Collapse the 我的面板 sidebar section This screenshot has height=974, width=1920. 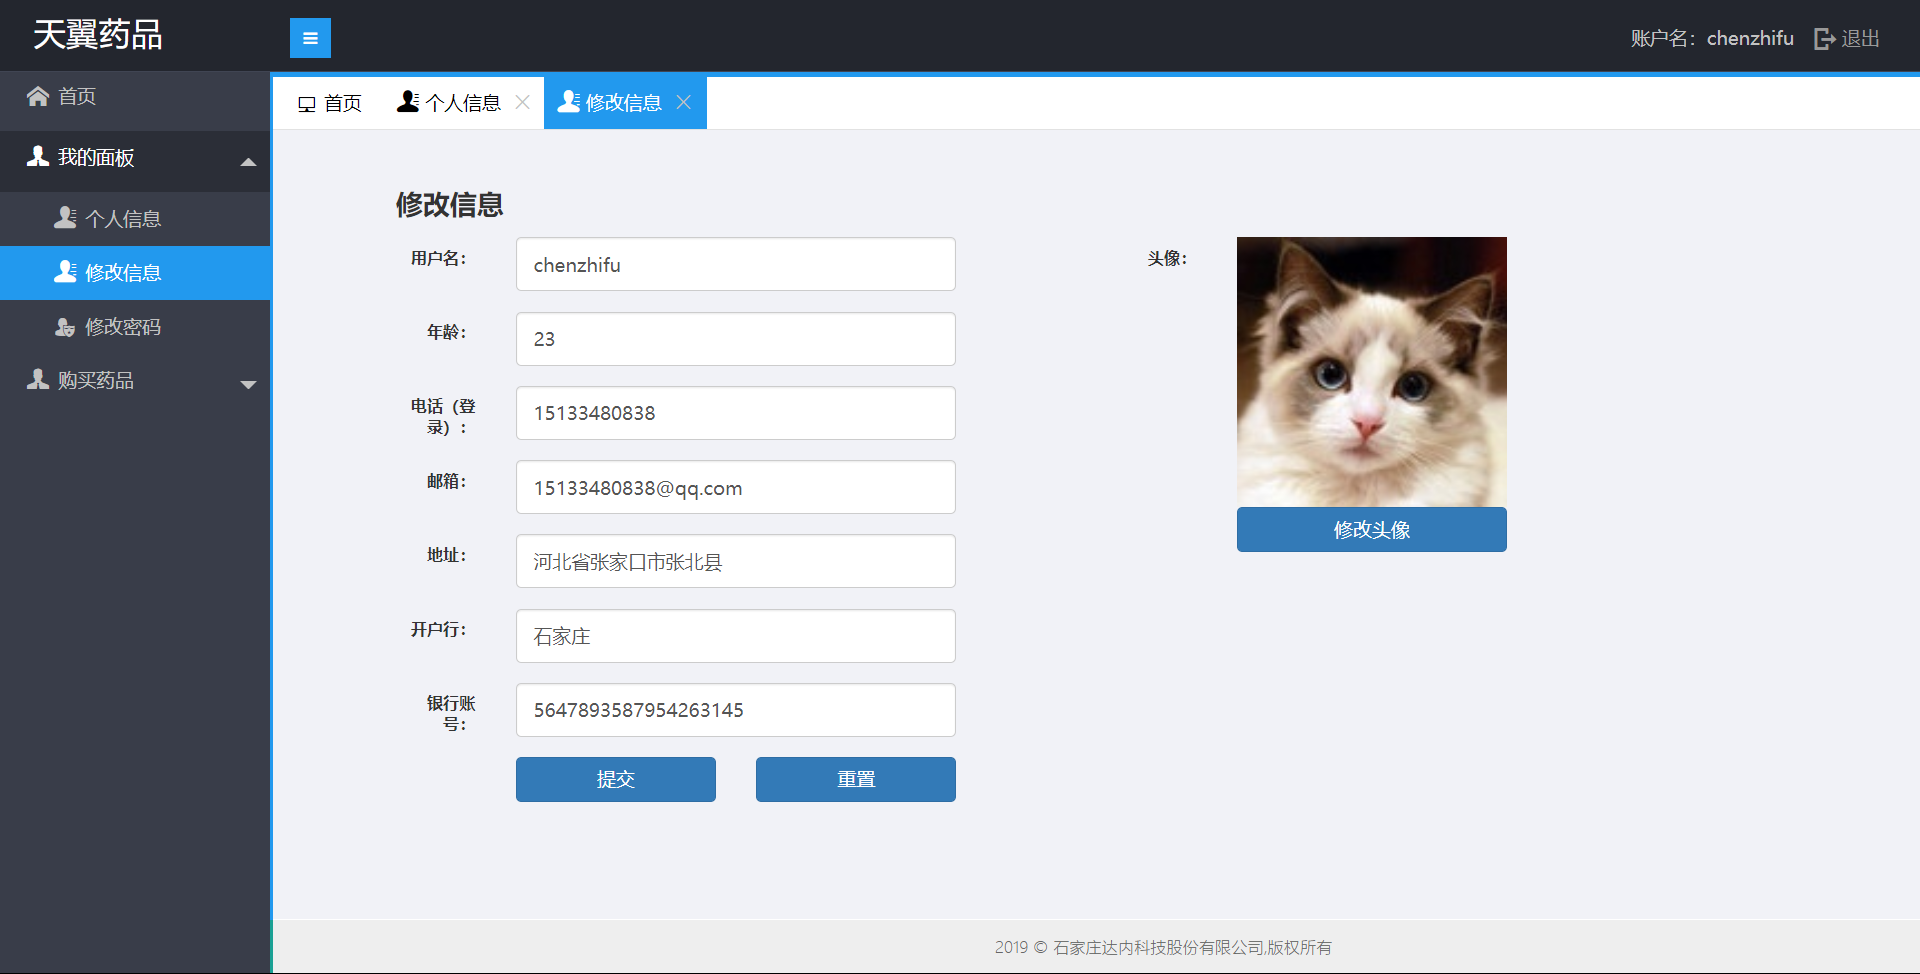pos(248,161)
